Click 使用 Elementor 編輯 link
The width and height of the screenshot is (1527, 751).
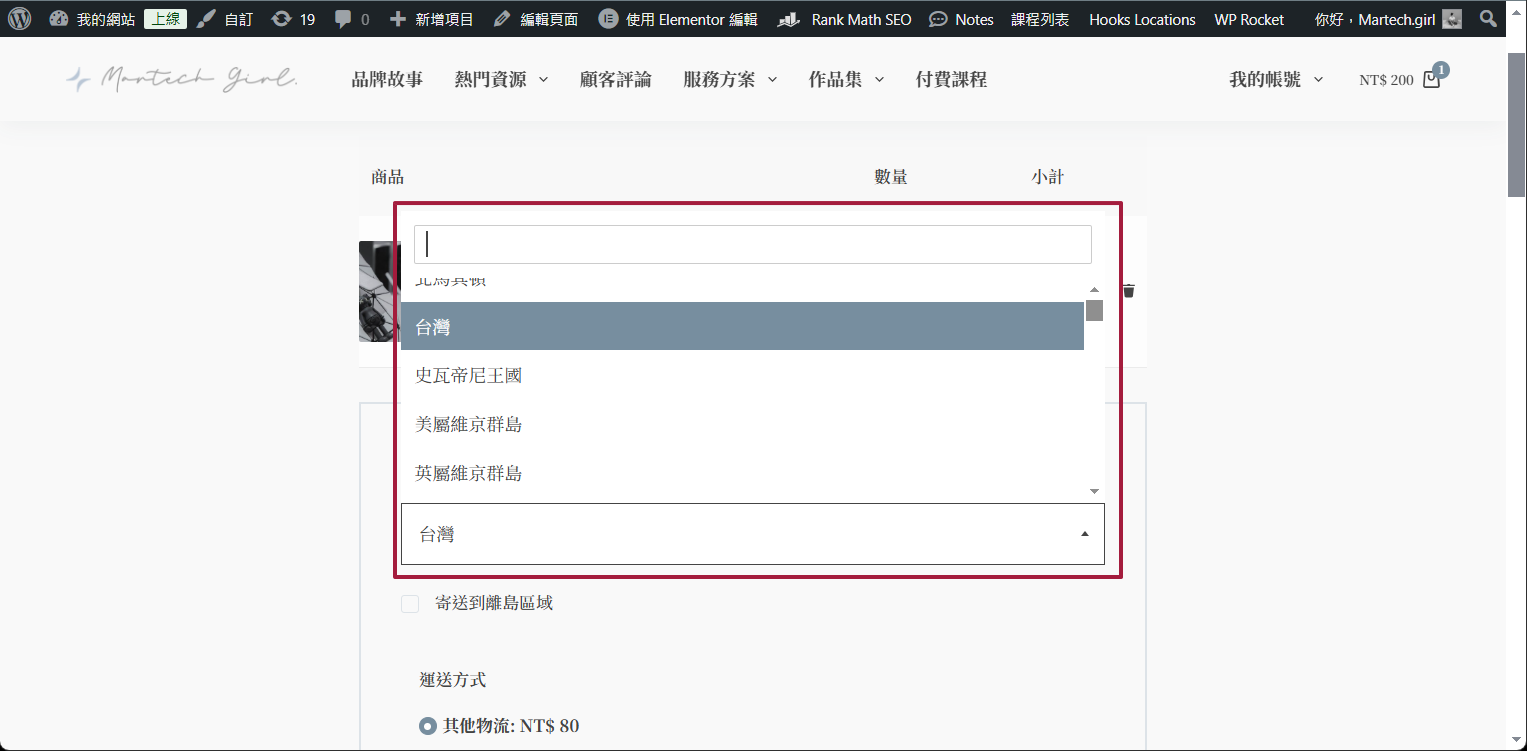click(678, 19)
